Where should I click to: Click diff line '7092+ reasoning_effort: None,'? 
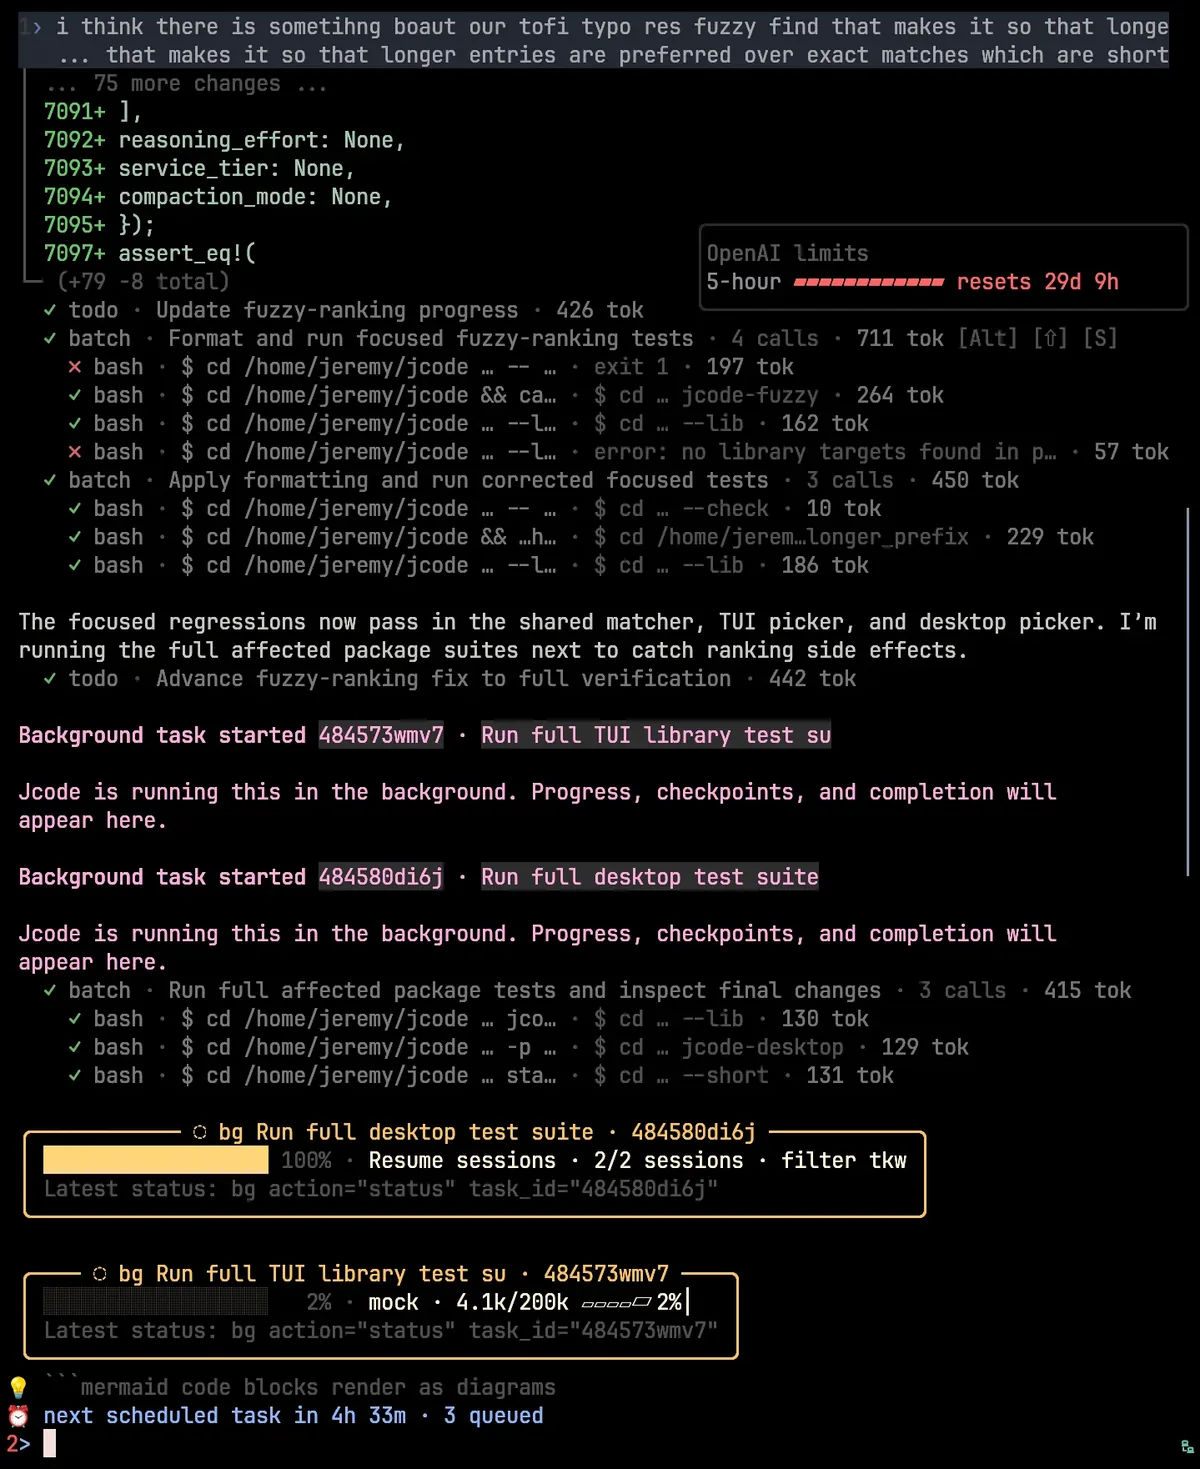coord(224,140)
